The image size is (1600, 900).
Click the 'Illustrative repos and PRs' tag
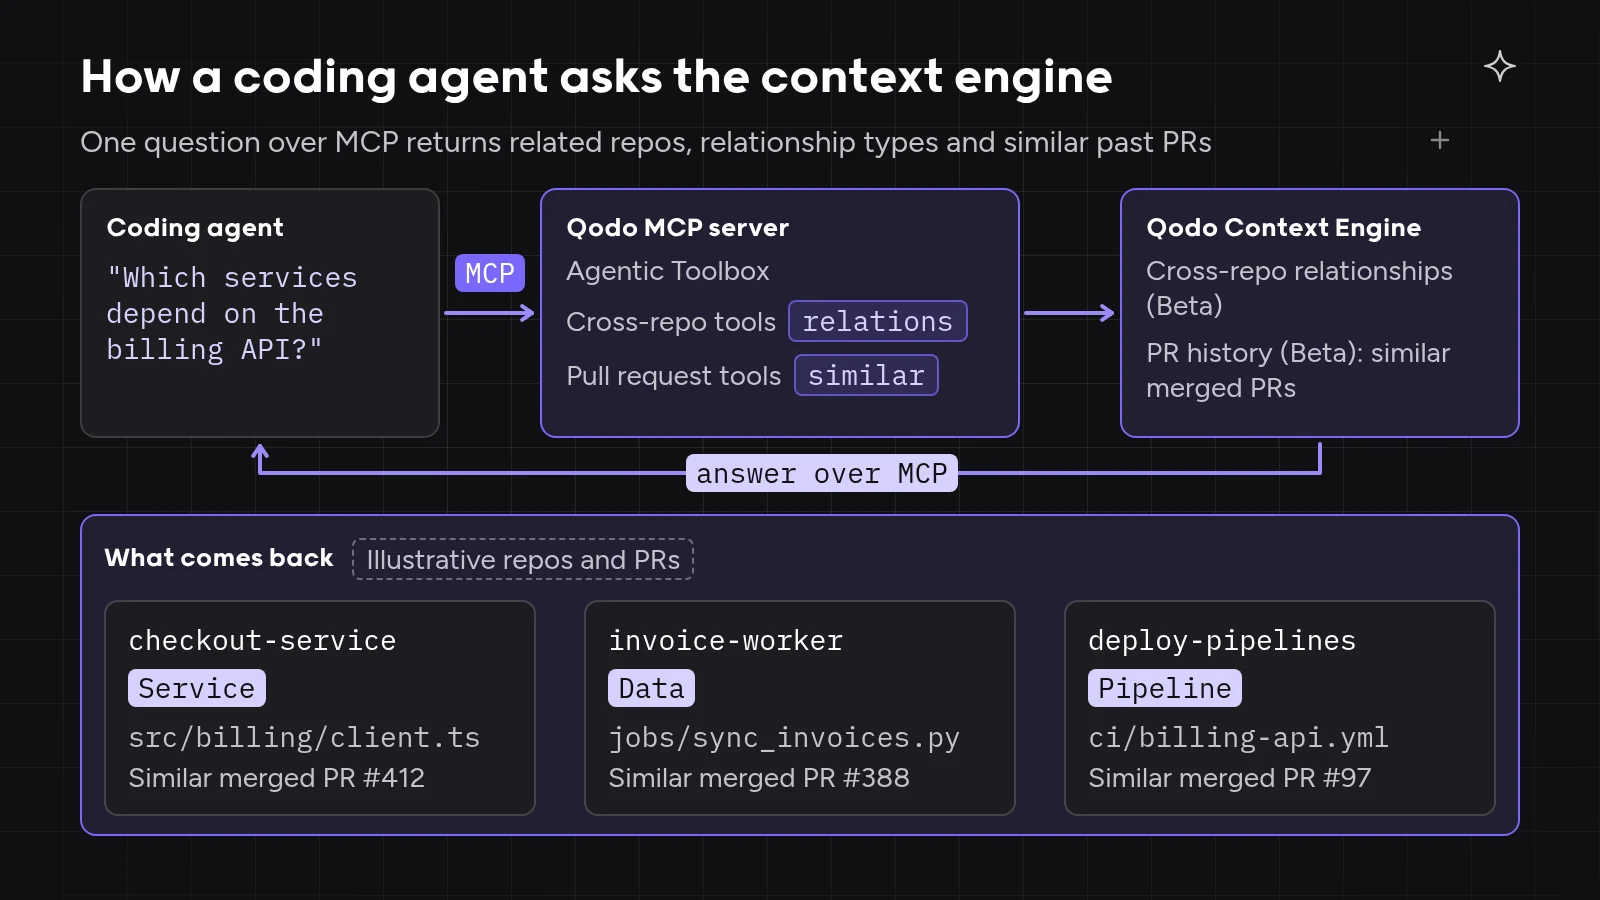click(523, 559)
